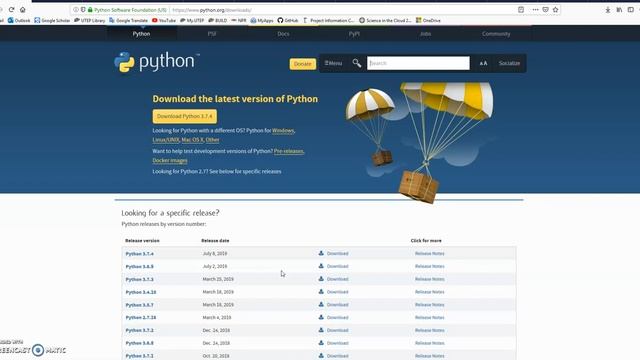The image size is (640, 360).
Task: Open the Menu dropdown on python.org
Action: pos(333,63)
